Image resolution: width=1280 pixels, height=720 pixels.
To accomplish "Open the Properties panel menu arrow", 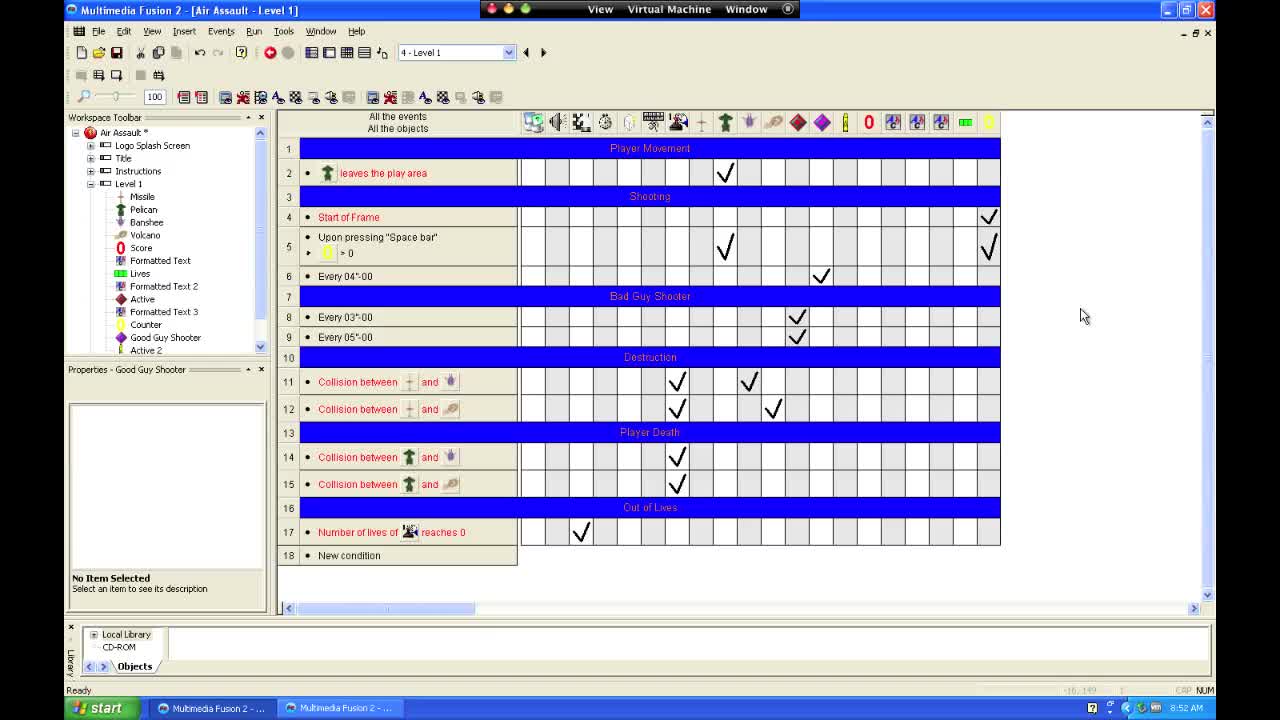I will (248, 370).
